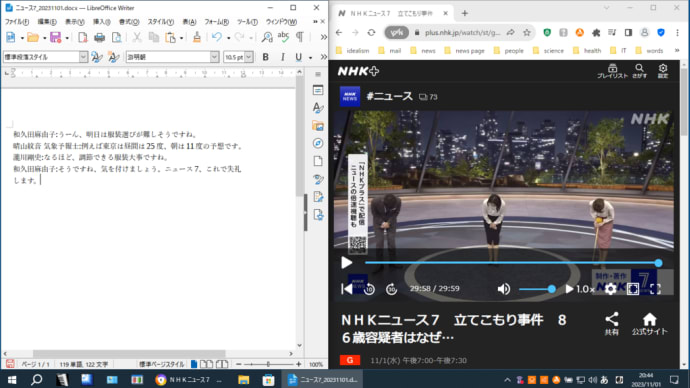This screenshot has width=690, height=388.
Task: Expand the Paste options dropdown arrow
Action: (x=181, y=38)
